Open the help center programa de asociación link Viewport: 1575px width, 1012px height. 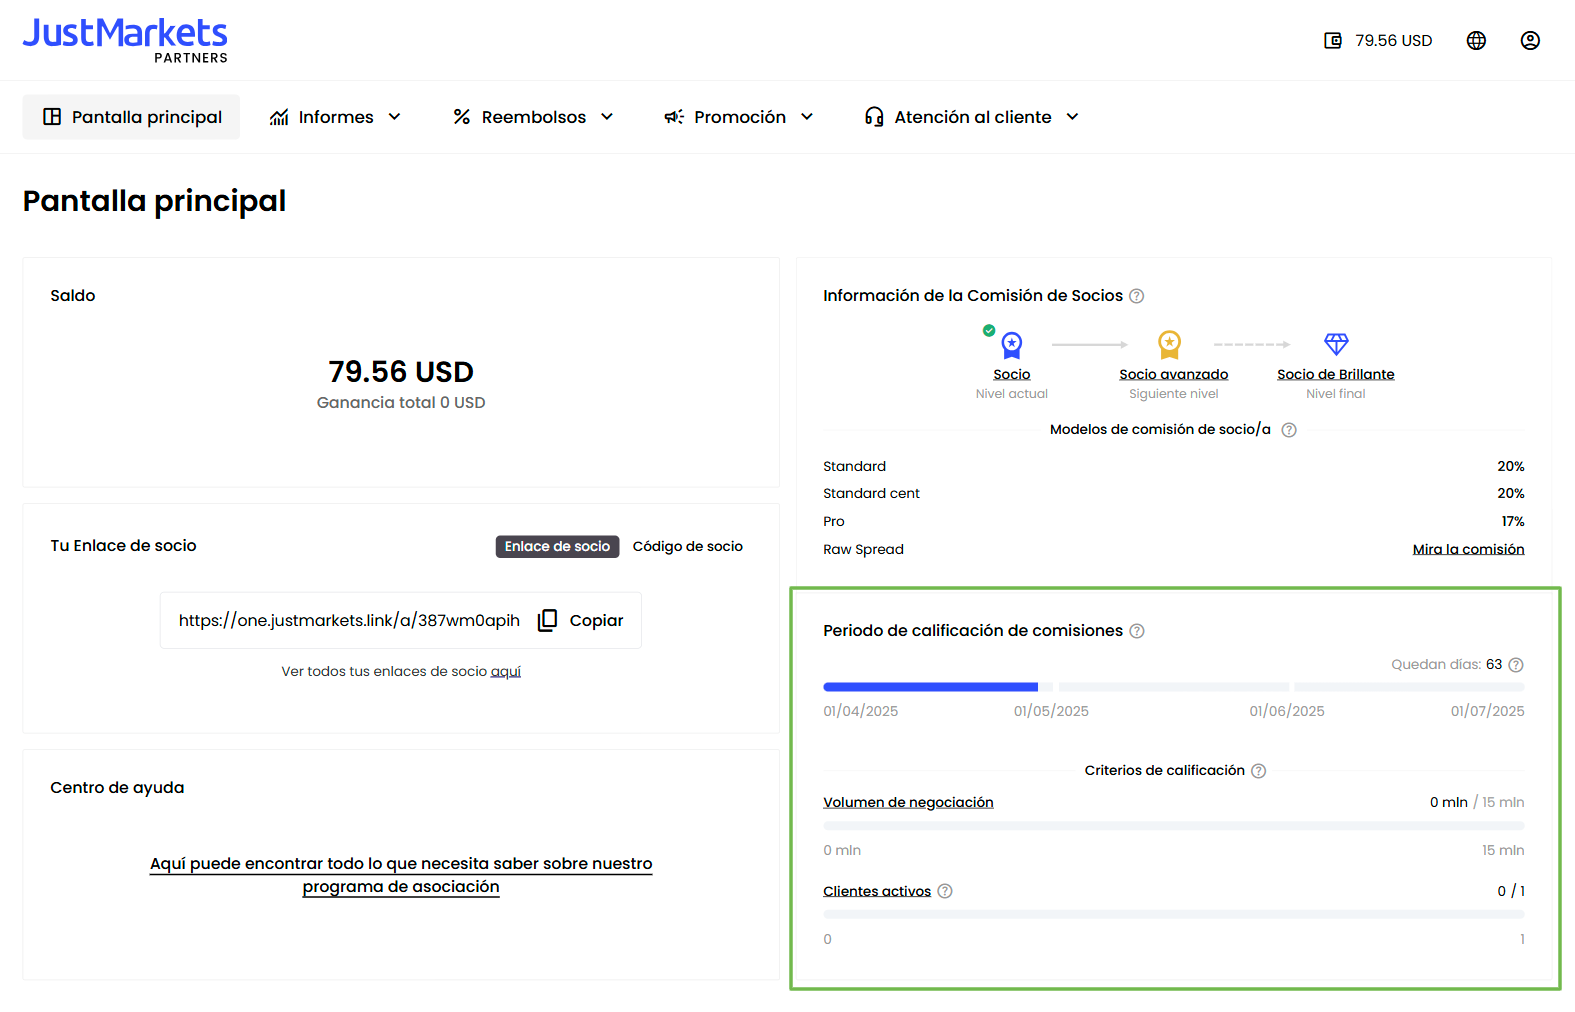click(x=401, y=875)
